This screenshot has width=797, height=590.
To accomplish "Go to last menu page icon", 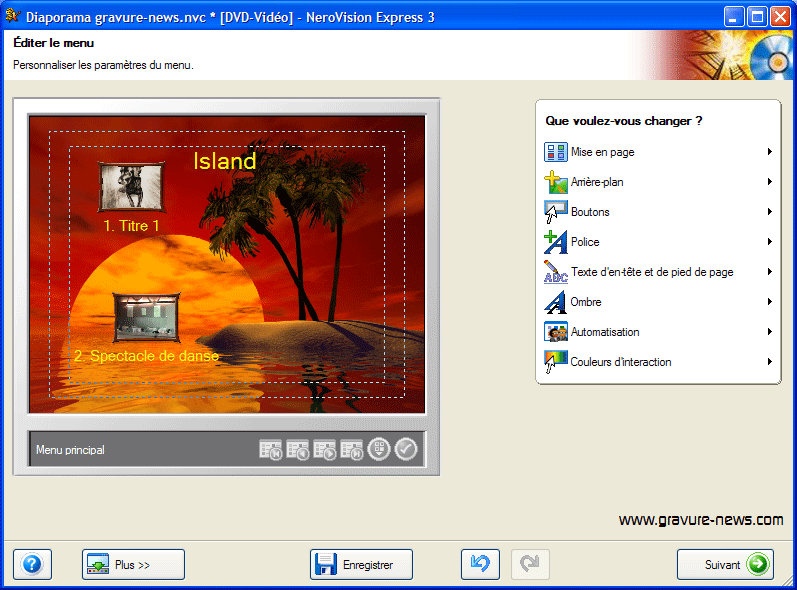I will click(x=352, y=450).
